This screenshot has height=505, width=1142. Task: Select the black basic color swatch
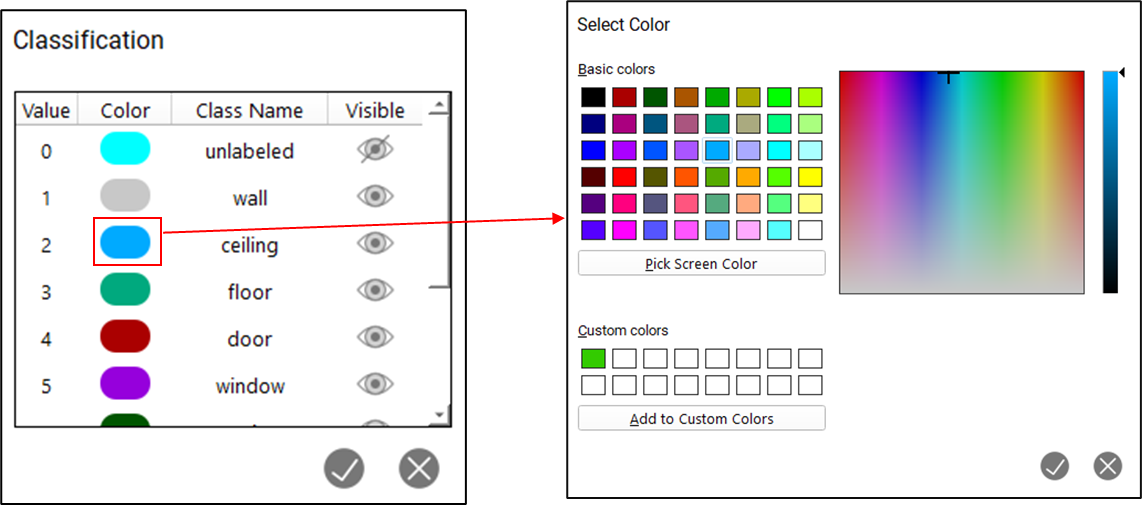tap(594, 97)
